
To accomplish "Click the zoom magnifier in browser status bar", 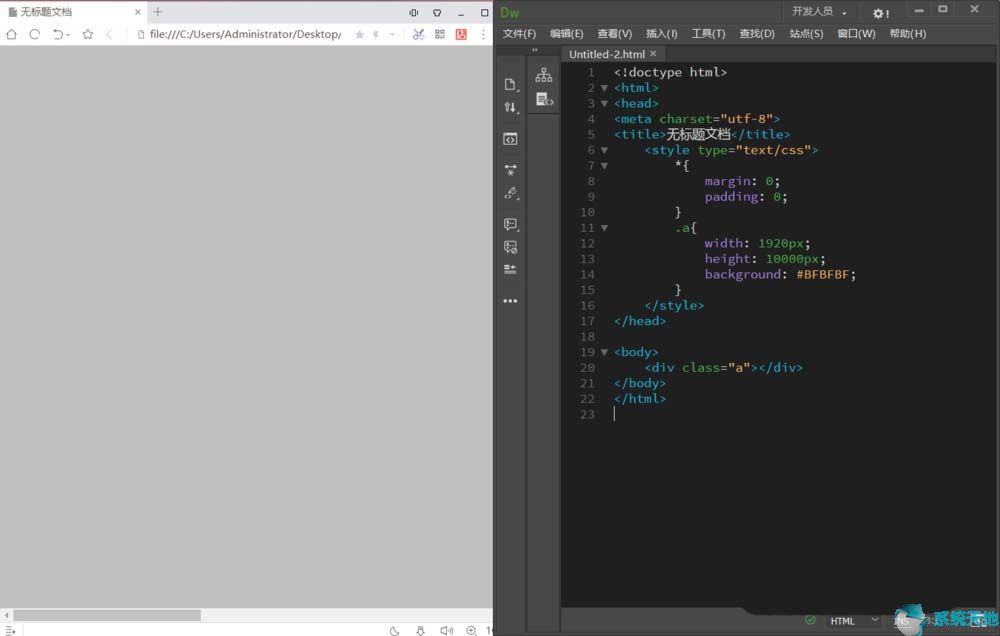I will 471,630.
